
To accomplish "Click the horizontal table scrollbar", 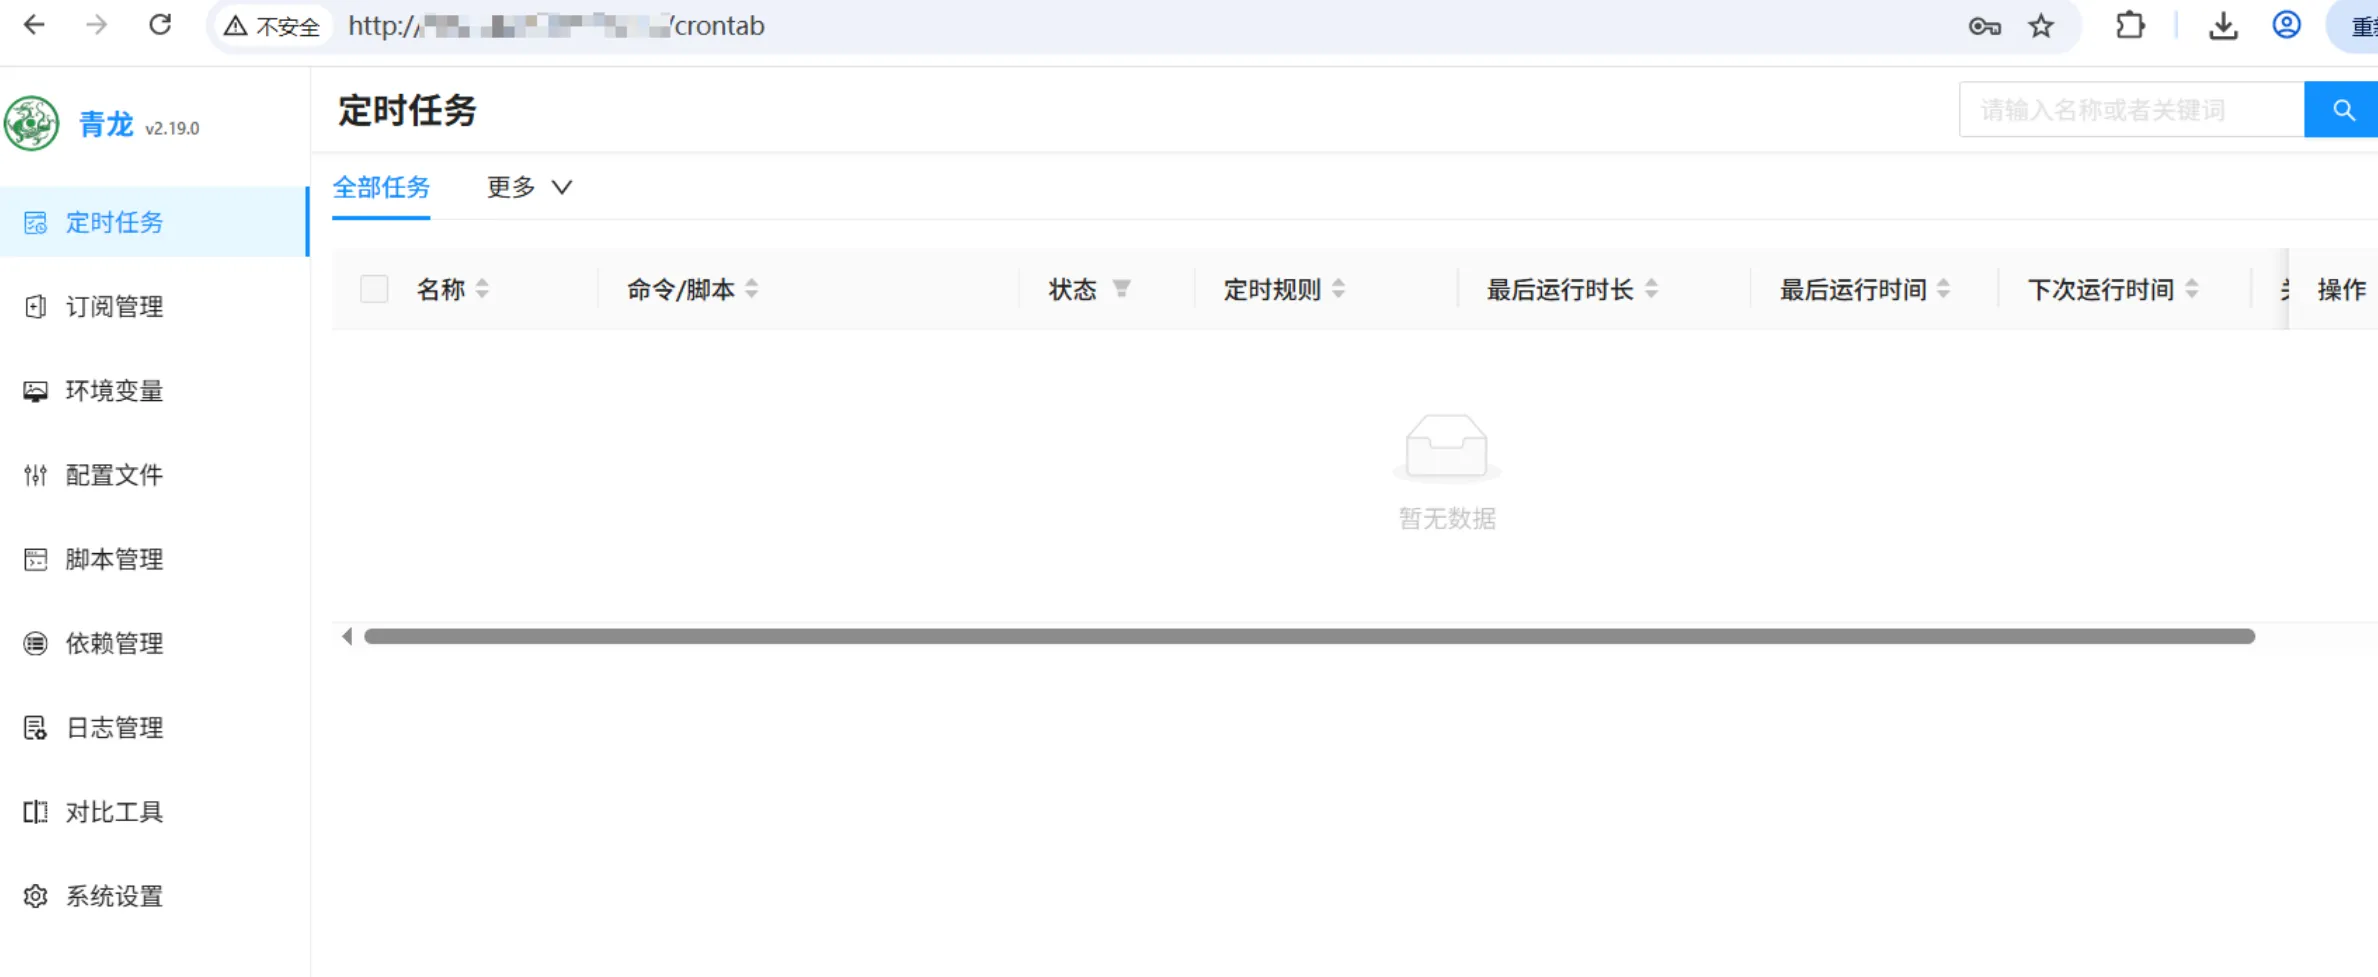I will click(x=1308, y=636).
